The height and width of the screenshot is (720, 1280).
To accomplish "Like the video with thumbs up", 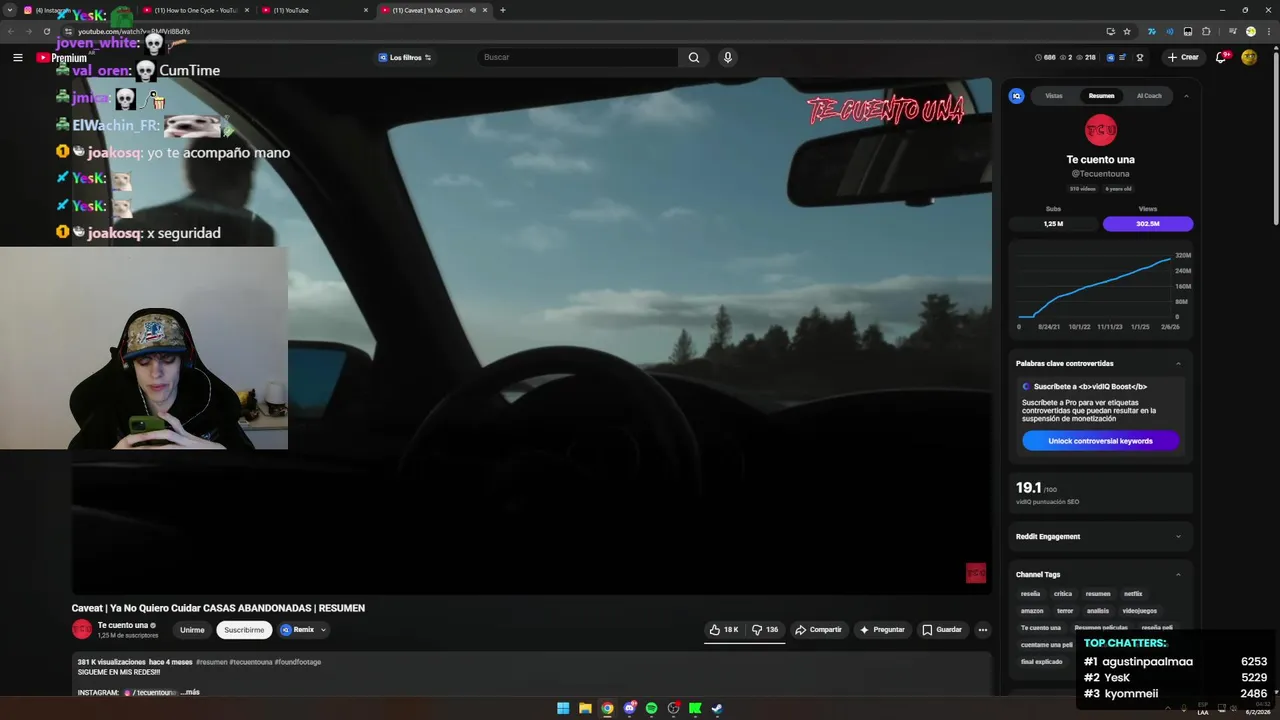I will click(724, 630).
